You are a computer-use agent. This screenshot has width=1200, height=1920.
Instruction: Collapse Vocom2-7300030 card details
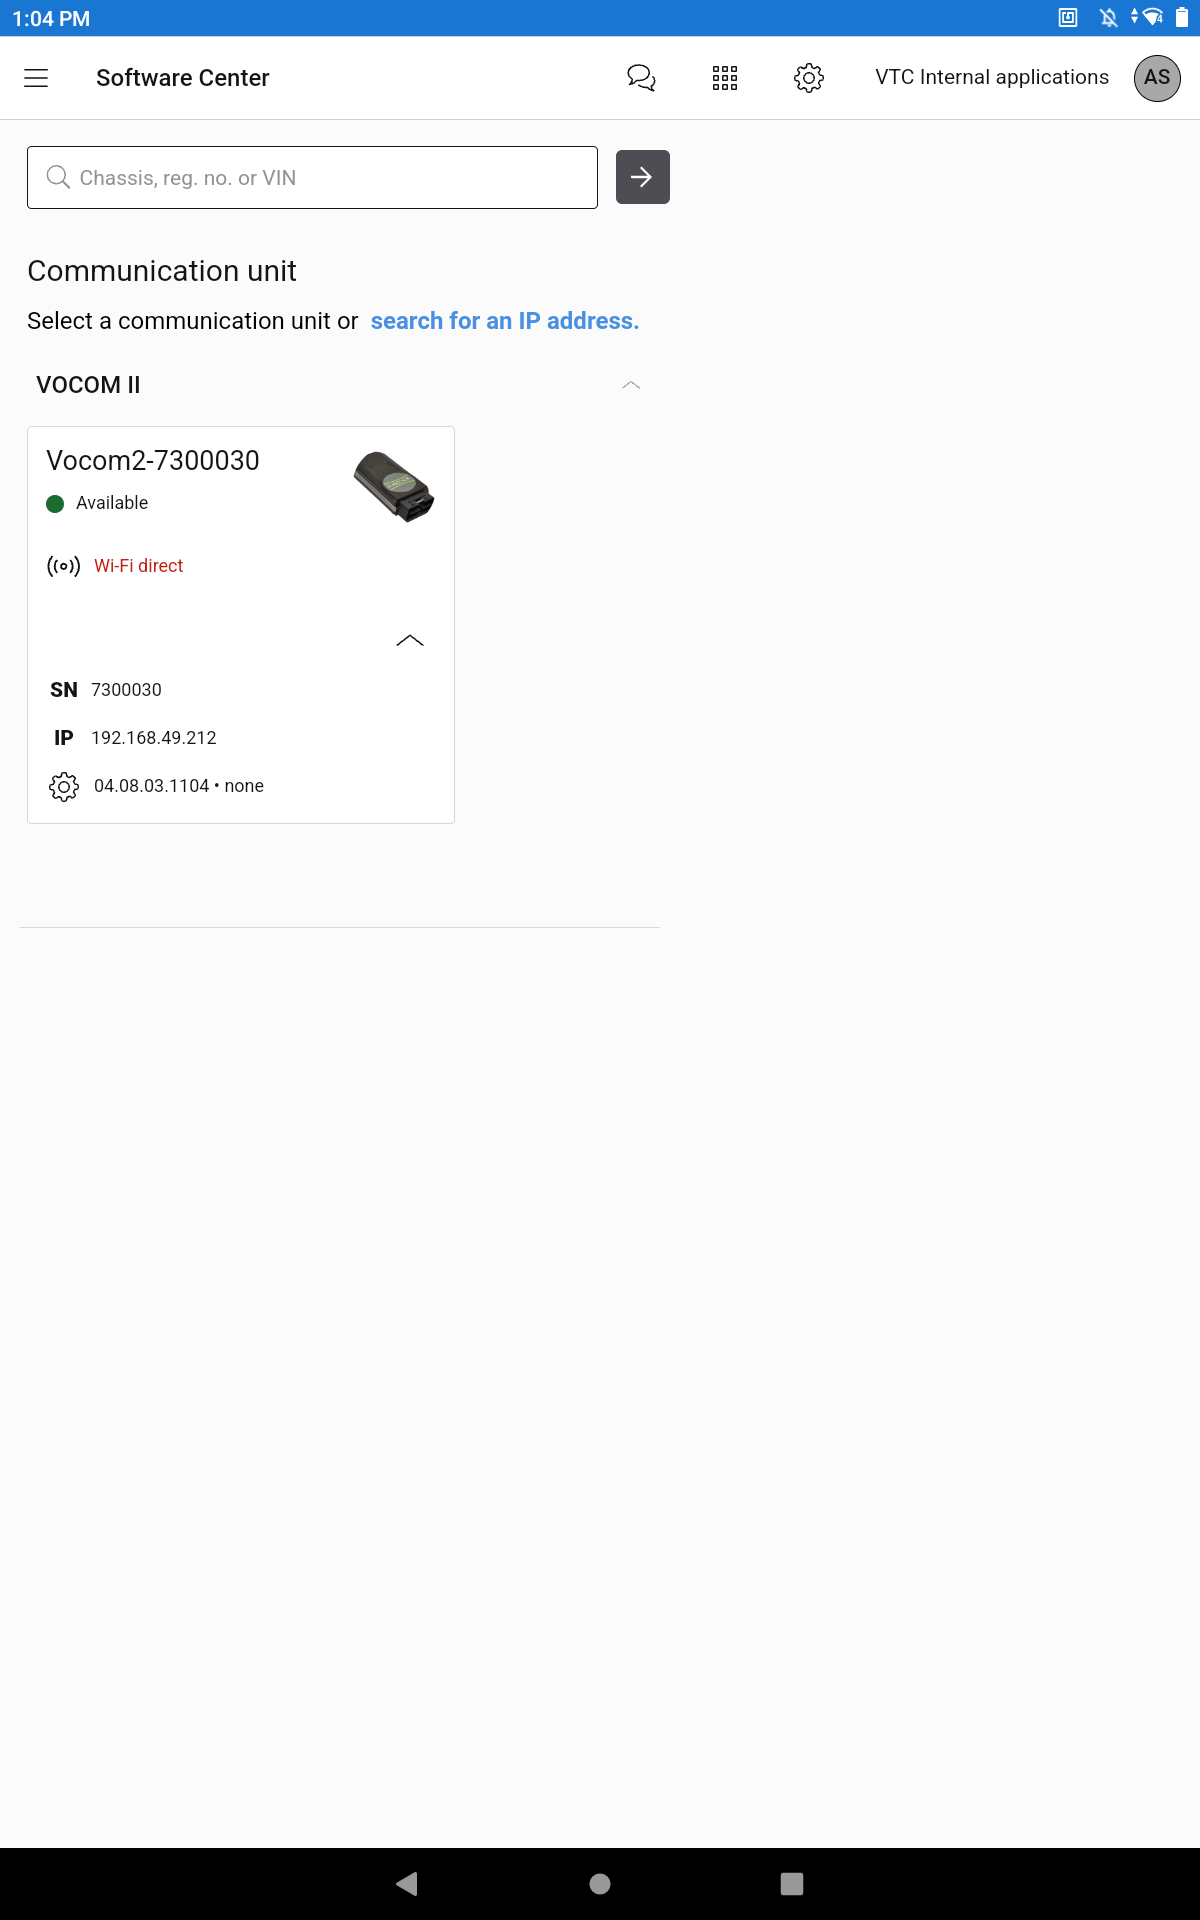(x=410, y=640)
